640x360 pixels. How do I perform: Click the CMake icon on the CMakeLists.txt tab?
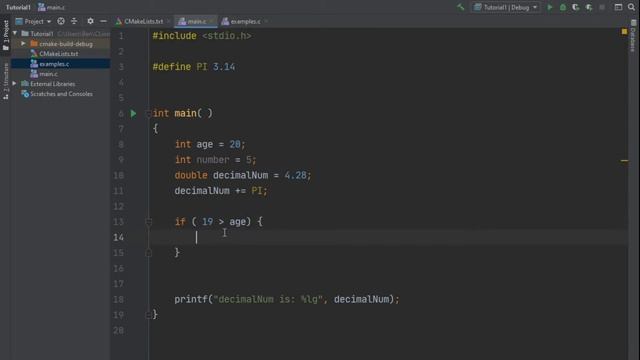point(119,21)
